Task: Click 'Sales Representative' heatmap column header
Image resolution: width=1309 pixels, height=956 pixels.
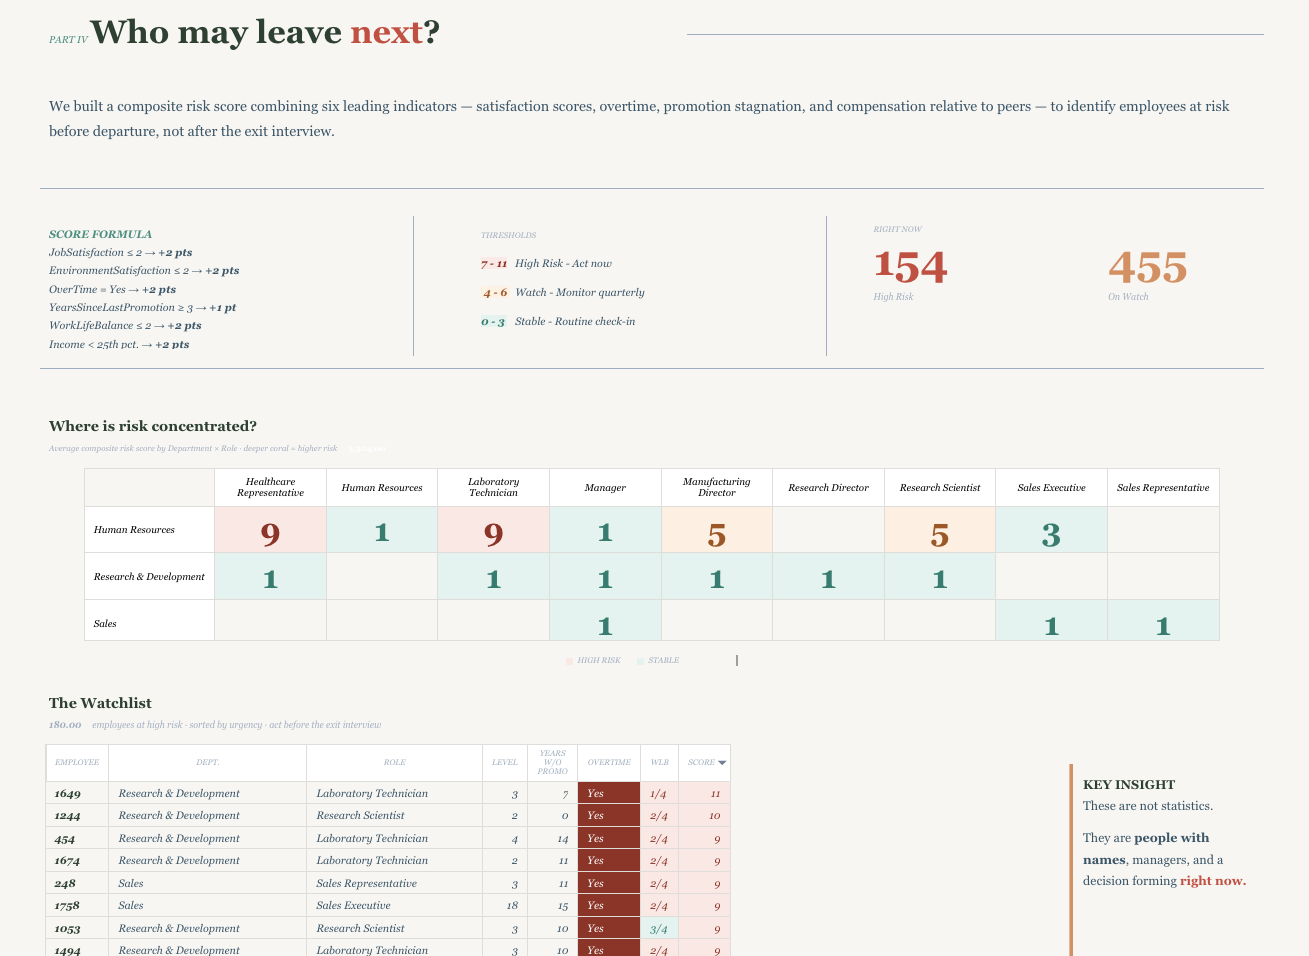Action: coord(1163,488)
